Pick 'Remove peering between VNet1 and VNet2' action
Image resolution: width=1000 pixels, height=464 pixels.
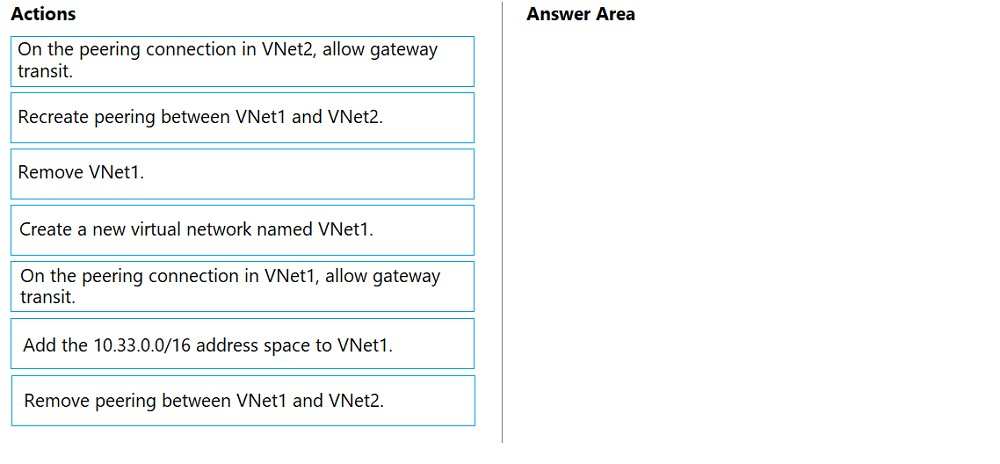pyautogui.click(x=242, y=400)
